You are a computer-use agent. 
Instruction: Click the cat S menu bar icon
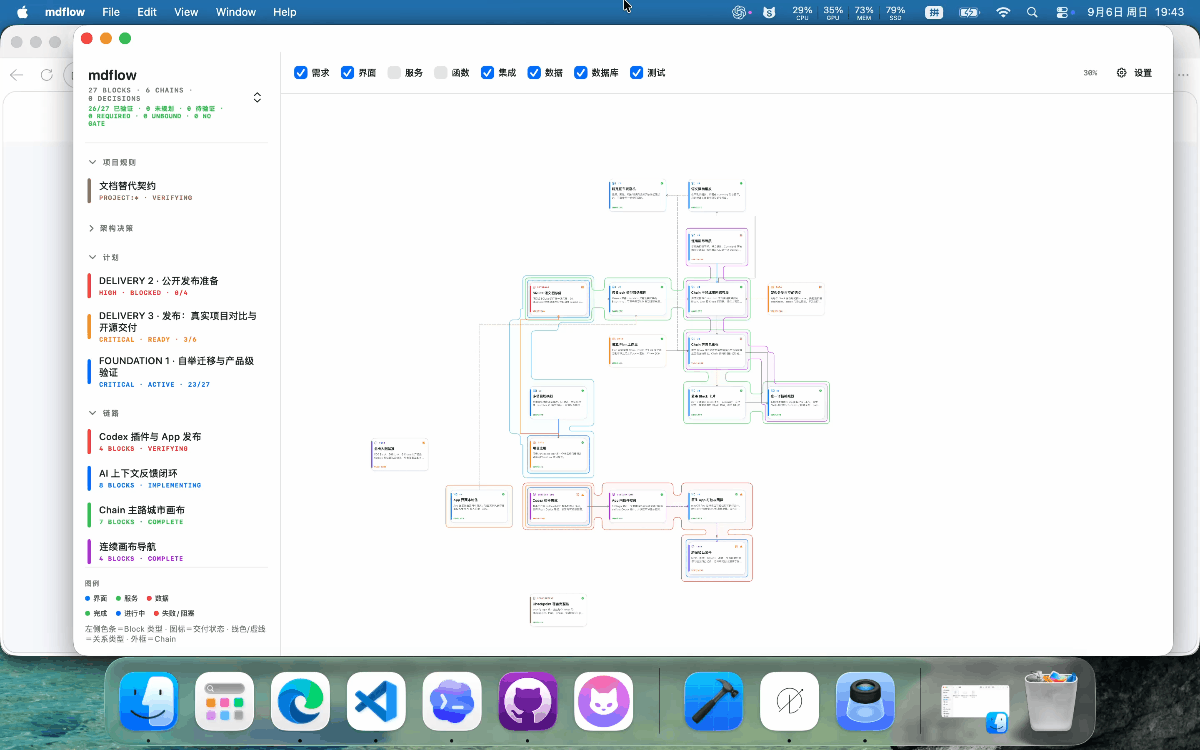[x=769, y=12]
